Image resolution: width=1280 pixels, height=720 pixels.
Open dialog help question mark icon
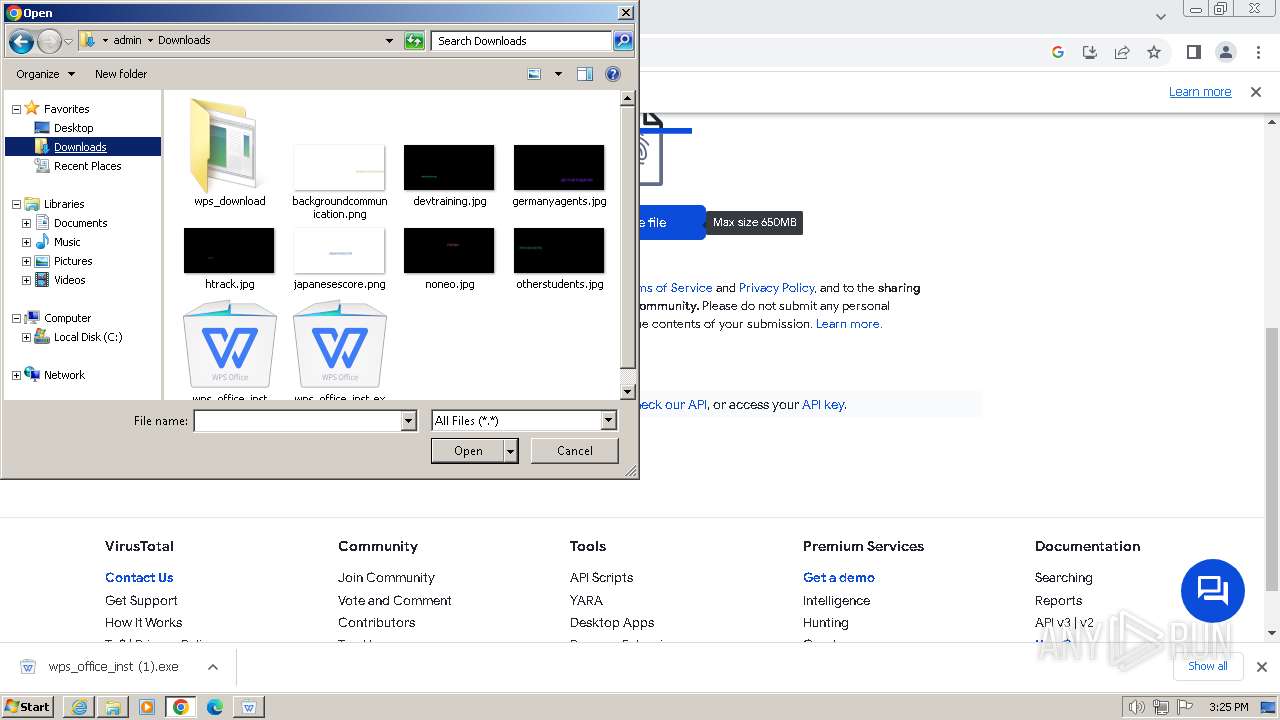tap(613, 74)
